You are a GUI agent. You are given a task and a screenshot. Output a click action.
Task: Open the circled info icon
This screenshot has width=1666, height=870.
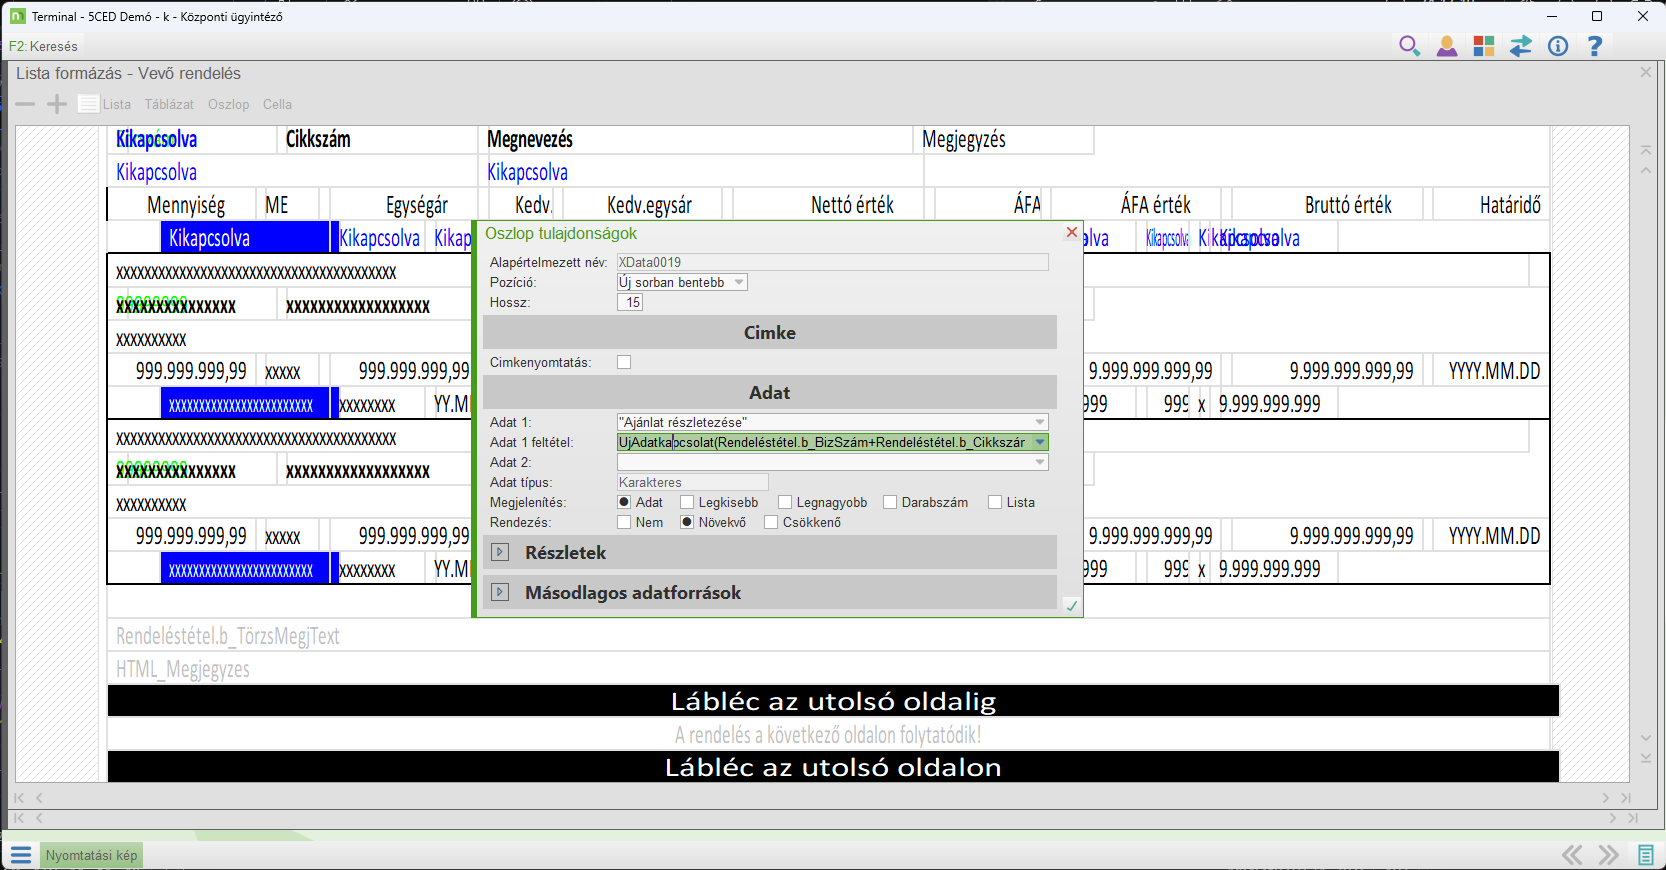pyautogui.click(x=1558, y=46)
